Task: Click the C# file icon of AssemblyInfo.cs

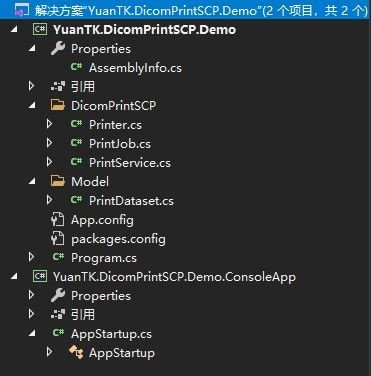Action: tap(76, 67)
